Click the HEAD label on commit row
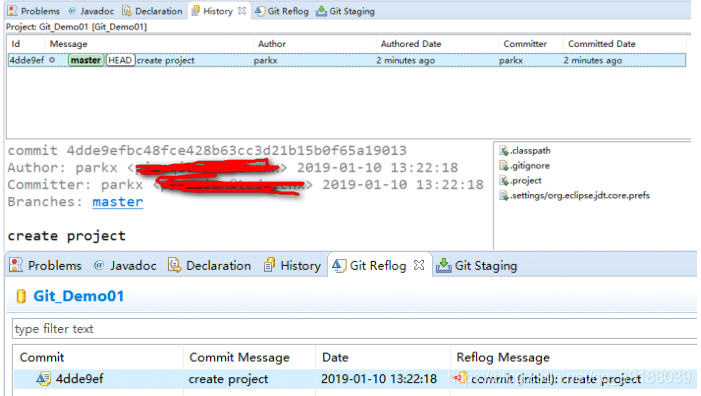The image size is (701, 396). [x=120, y=60]
